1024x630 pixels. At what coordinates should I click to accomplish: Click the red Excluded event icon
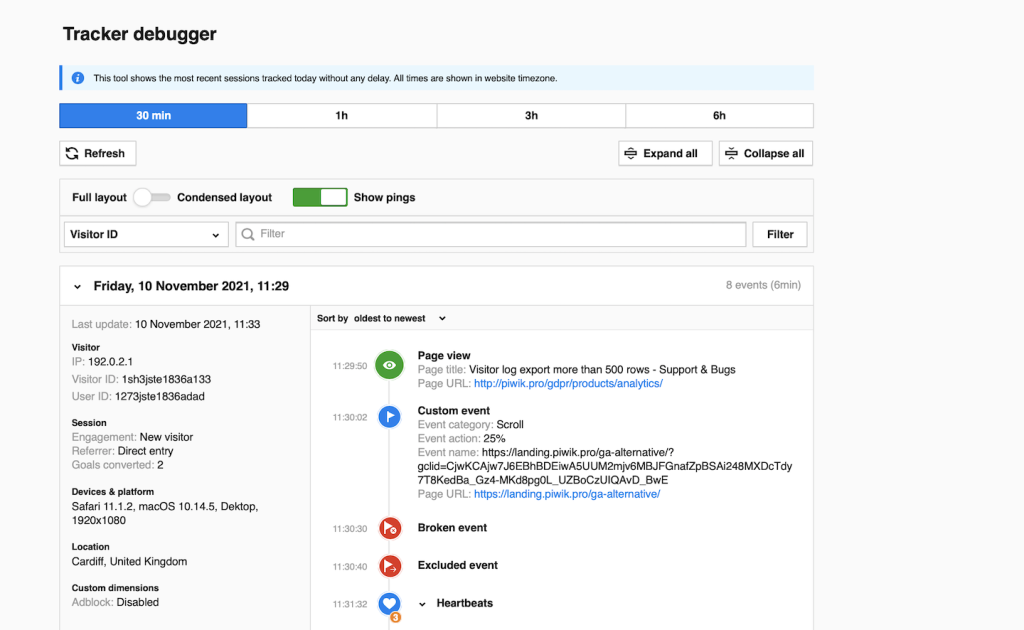390,566
